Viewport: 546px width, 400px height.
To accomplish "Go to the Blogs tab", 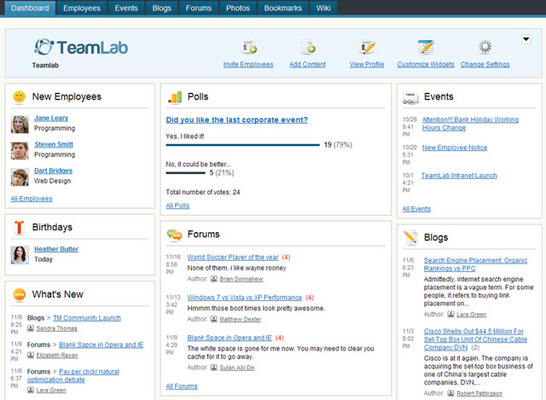I will pyautogui.click(x=162, y=8).
